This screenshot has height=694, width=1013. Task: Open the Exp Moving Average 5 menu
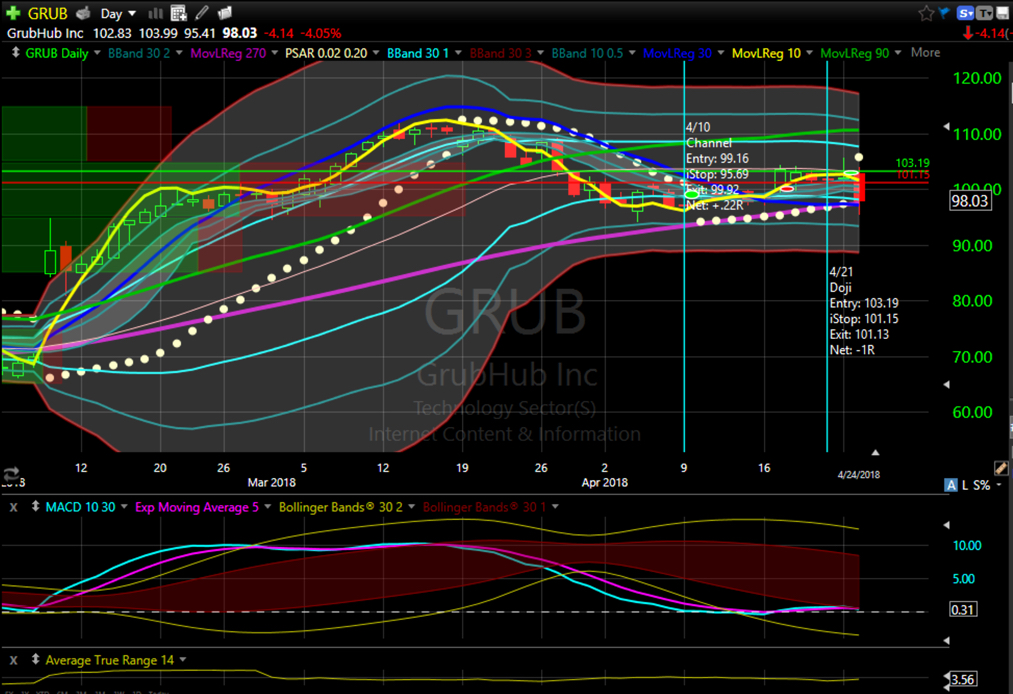point(267,507)
